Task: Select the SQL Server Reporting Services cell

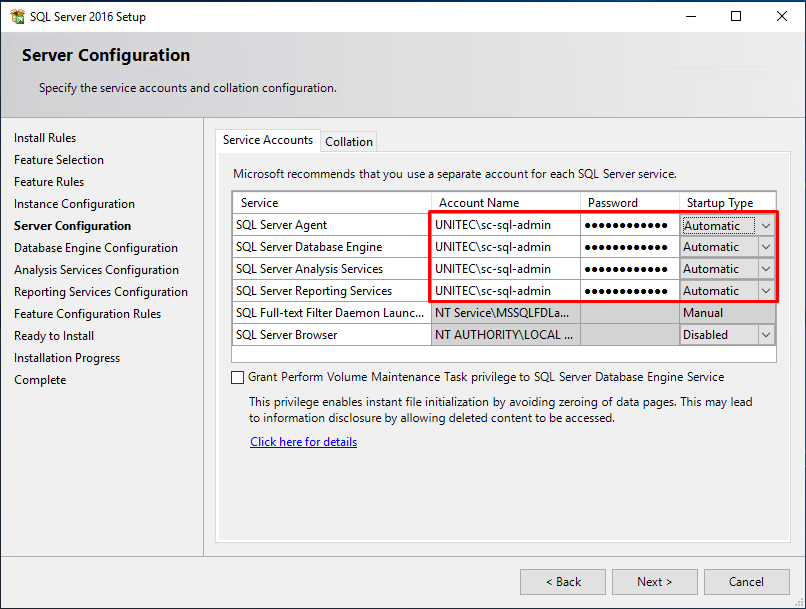Action: click(x=332, y=291)
